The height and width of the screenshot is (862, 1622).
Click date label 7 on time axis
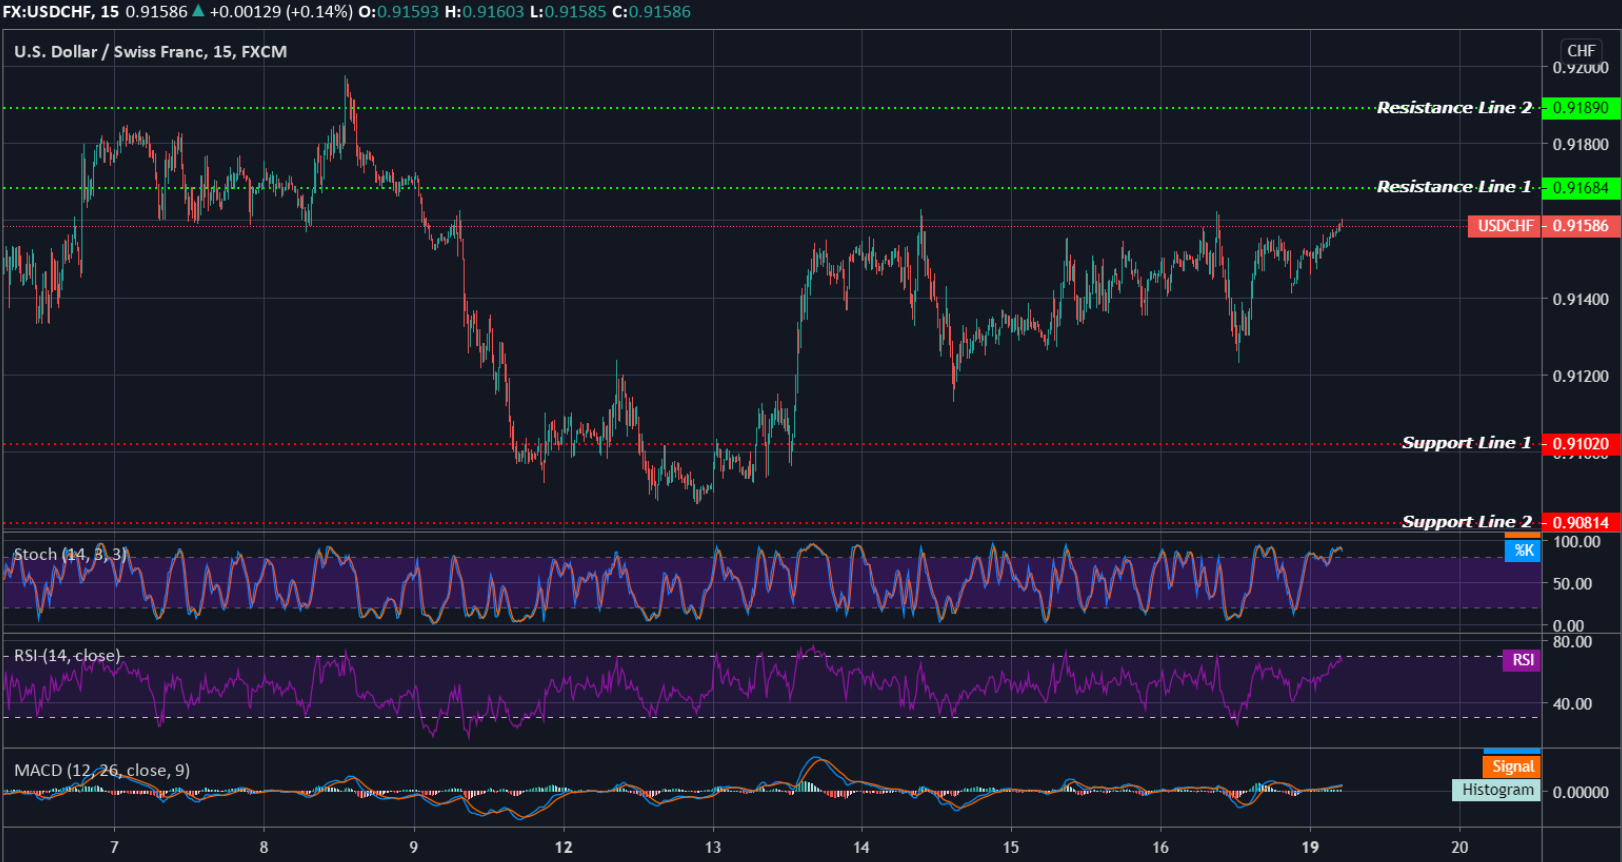click(114, 847)
